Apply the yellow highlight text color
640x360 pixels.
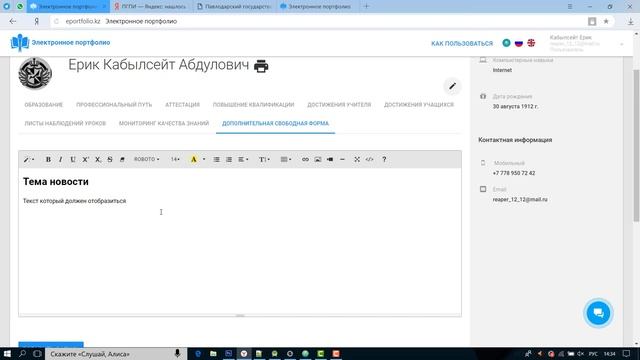pyautogui.click(x=193, y=160)
